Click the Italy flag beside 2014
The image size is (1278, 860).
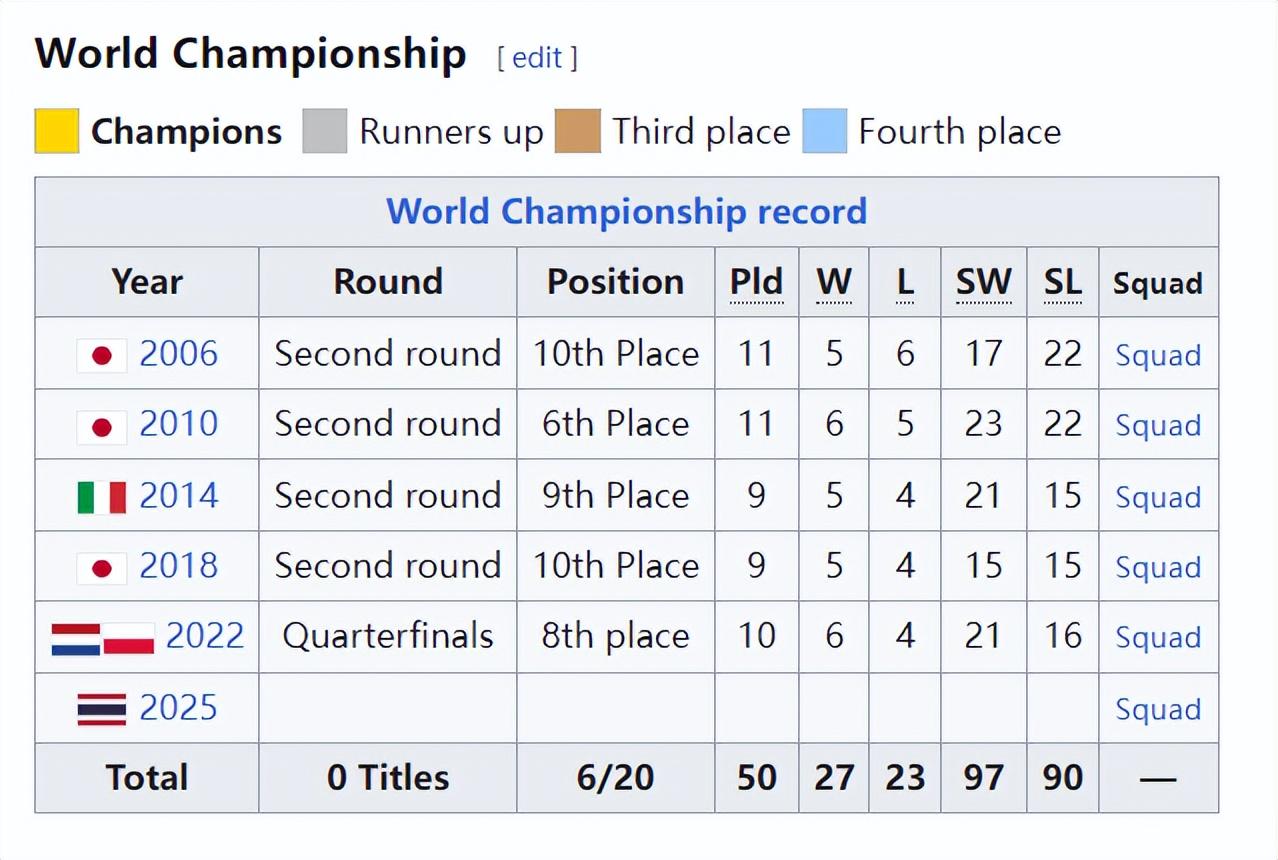coord(101,497)
